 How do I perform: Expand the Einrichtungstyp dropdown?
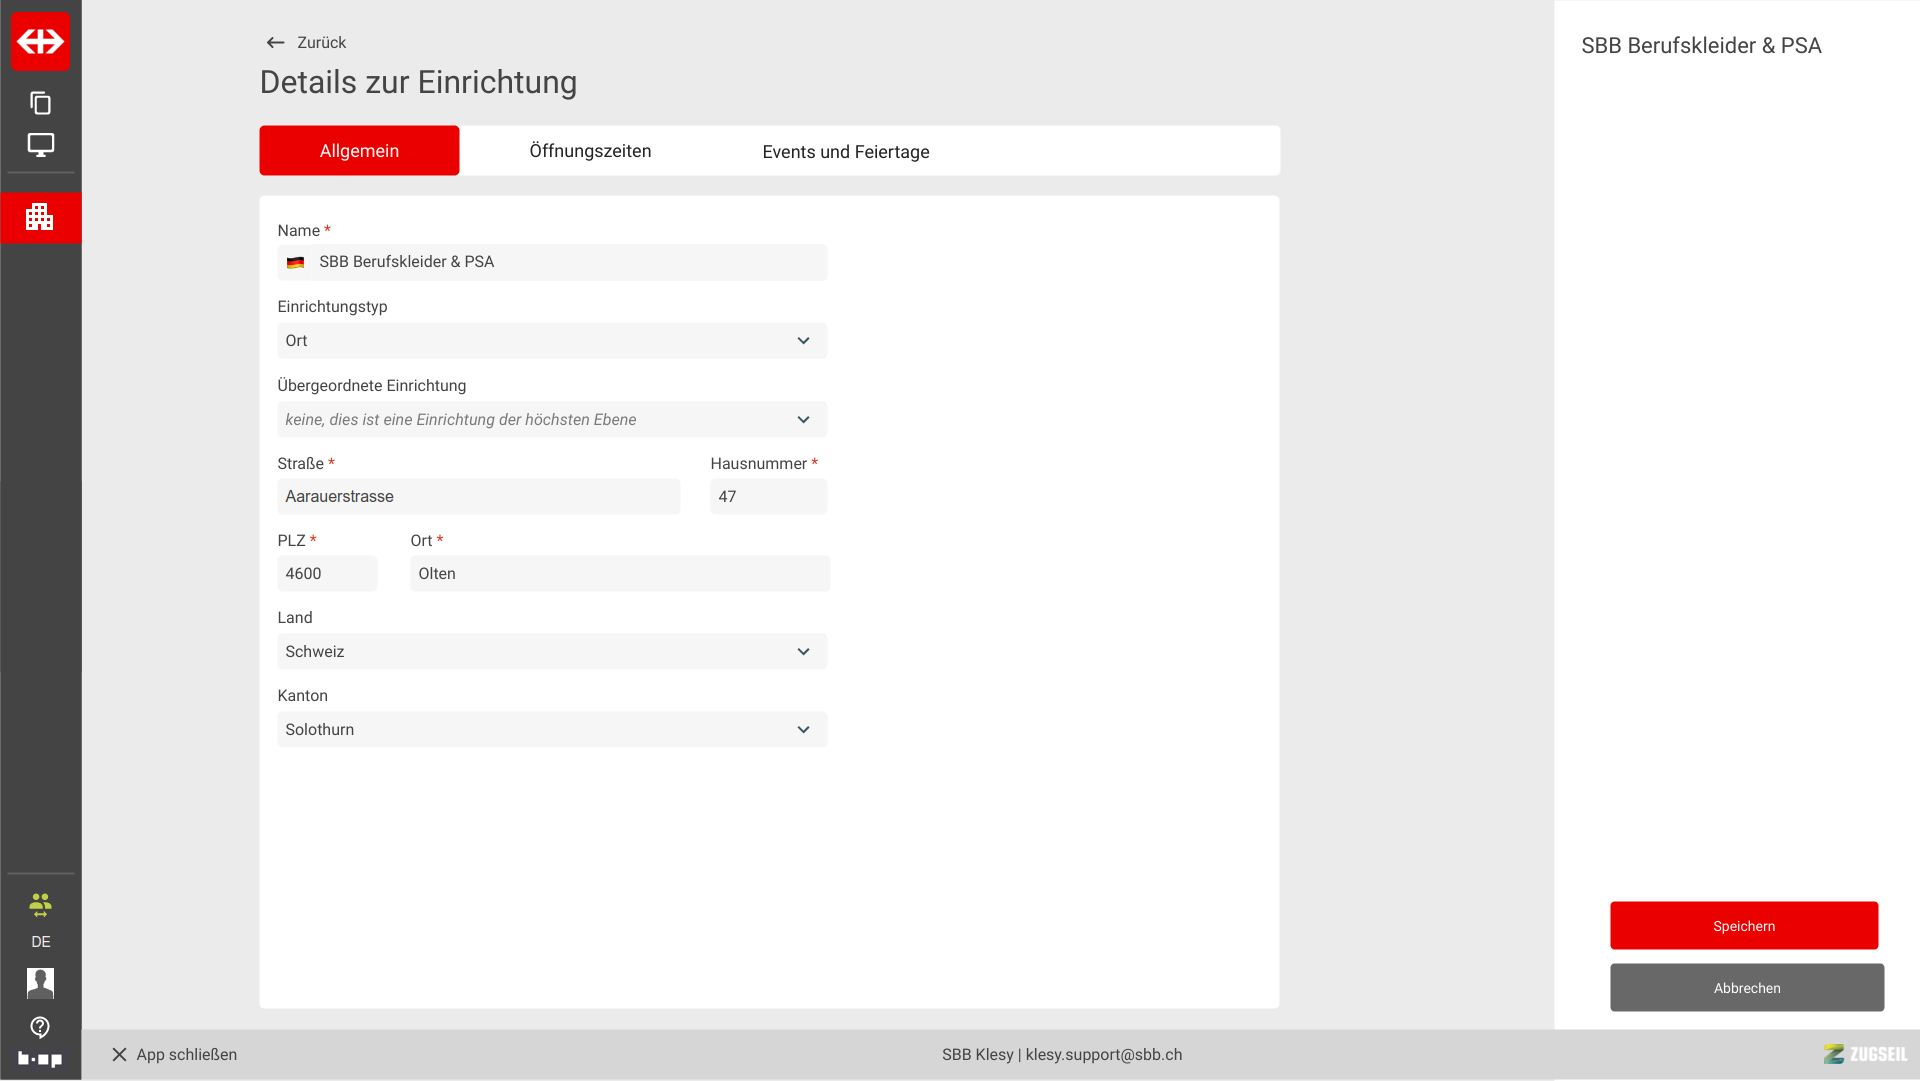pyautogui.click(x=552, y=341)
